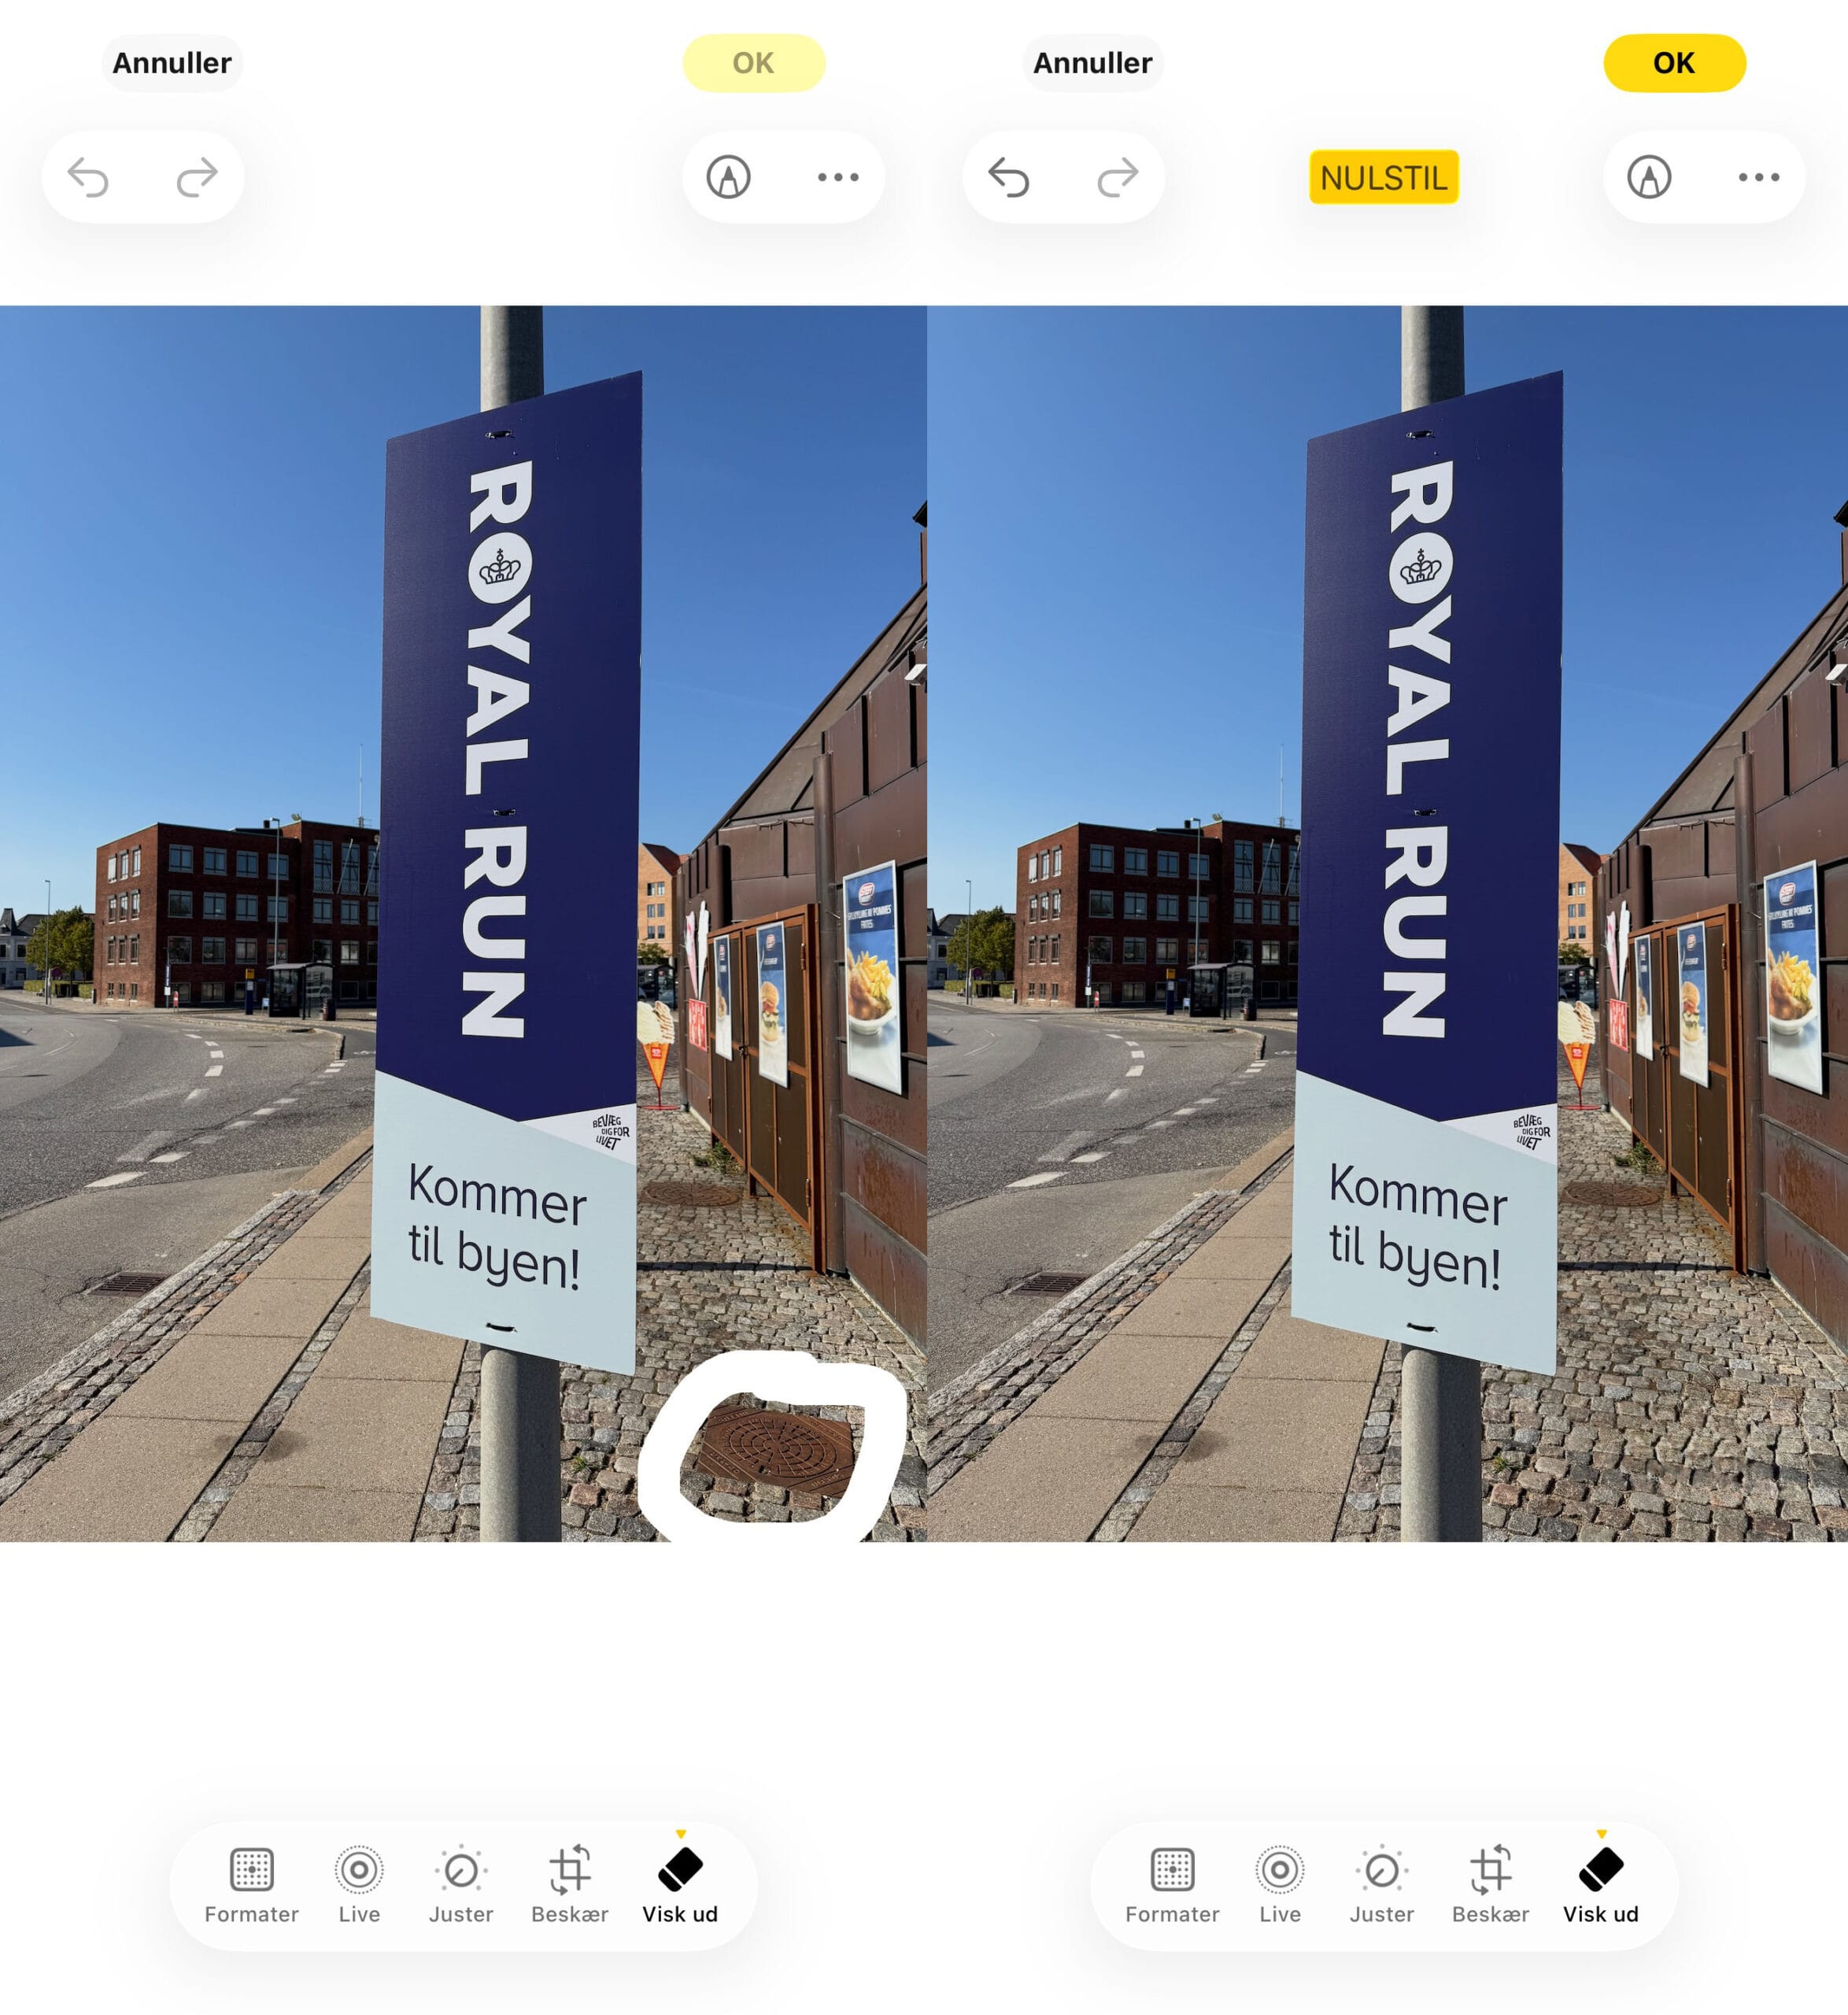Viewport: 1848px width, 2015px height.
Task: Redo arrow in the right screen
Action: pyautogui.click(x=1118, y=178)
